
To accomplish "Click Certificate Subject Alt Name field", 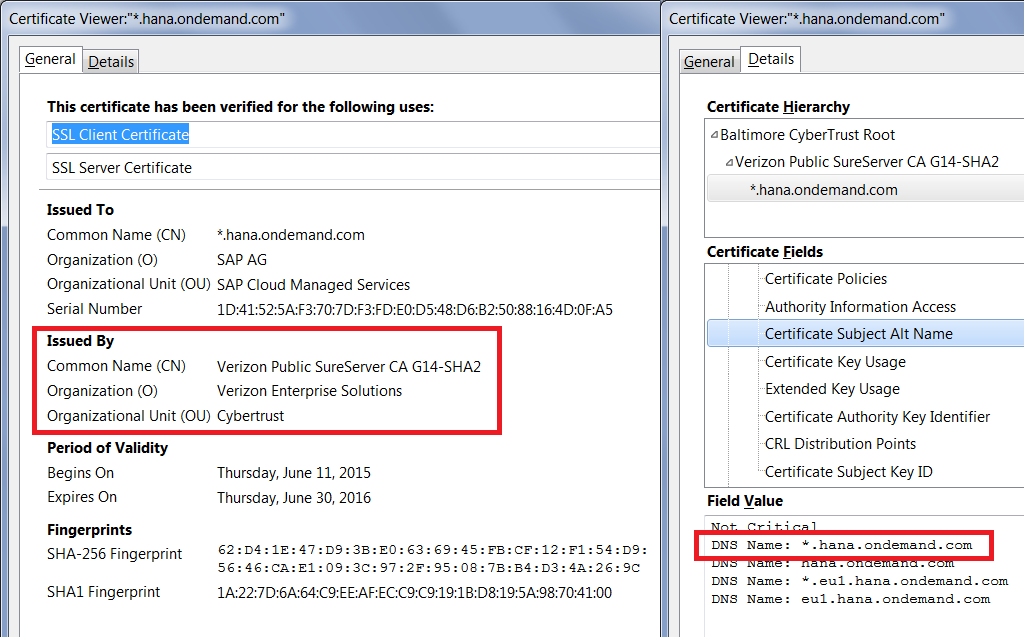I will (x=858, y=334).
